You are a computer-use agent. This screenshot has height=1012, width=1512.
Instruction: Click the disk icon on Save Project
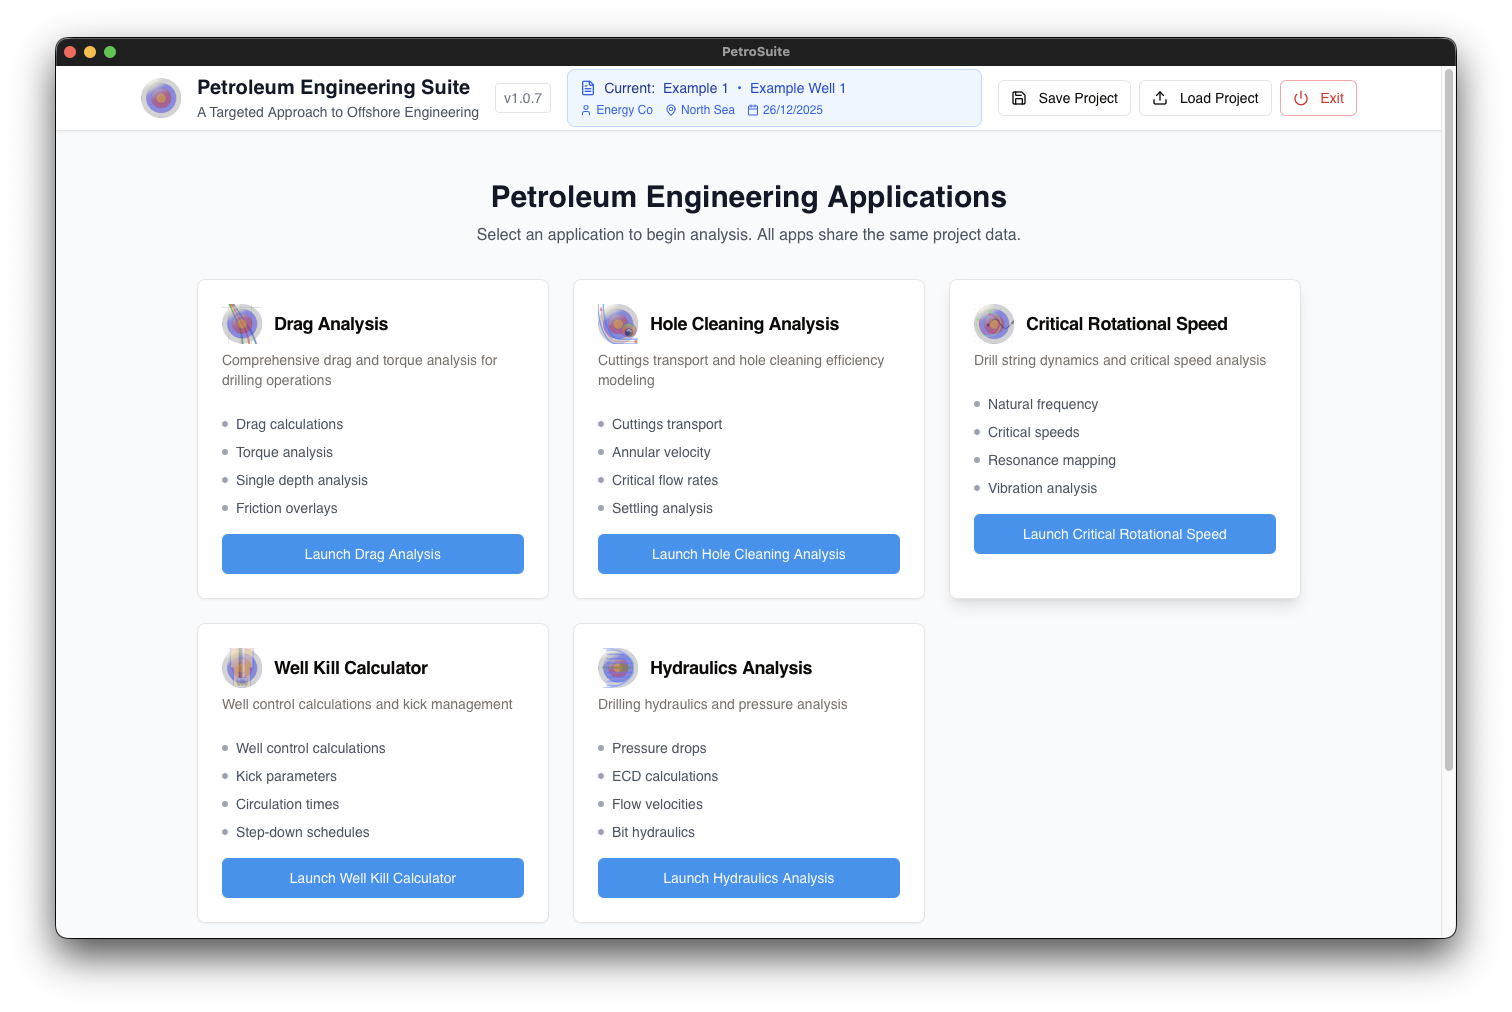(1019, 97)
